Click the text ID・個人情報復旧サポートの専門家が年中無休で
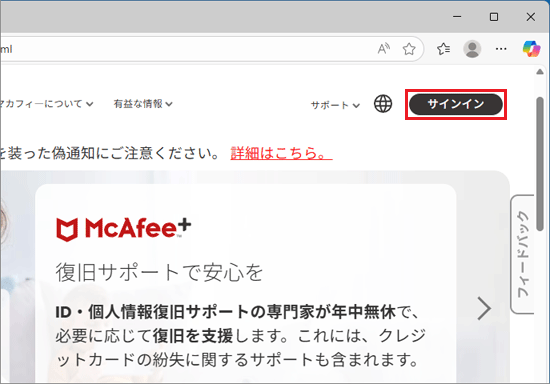Viewport: 550px width, 384px height. coord(237,311)
